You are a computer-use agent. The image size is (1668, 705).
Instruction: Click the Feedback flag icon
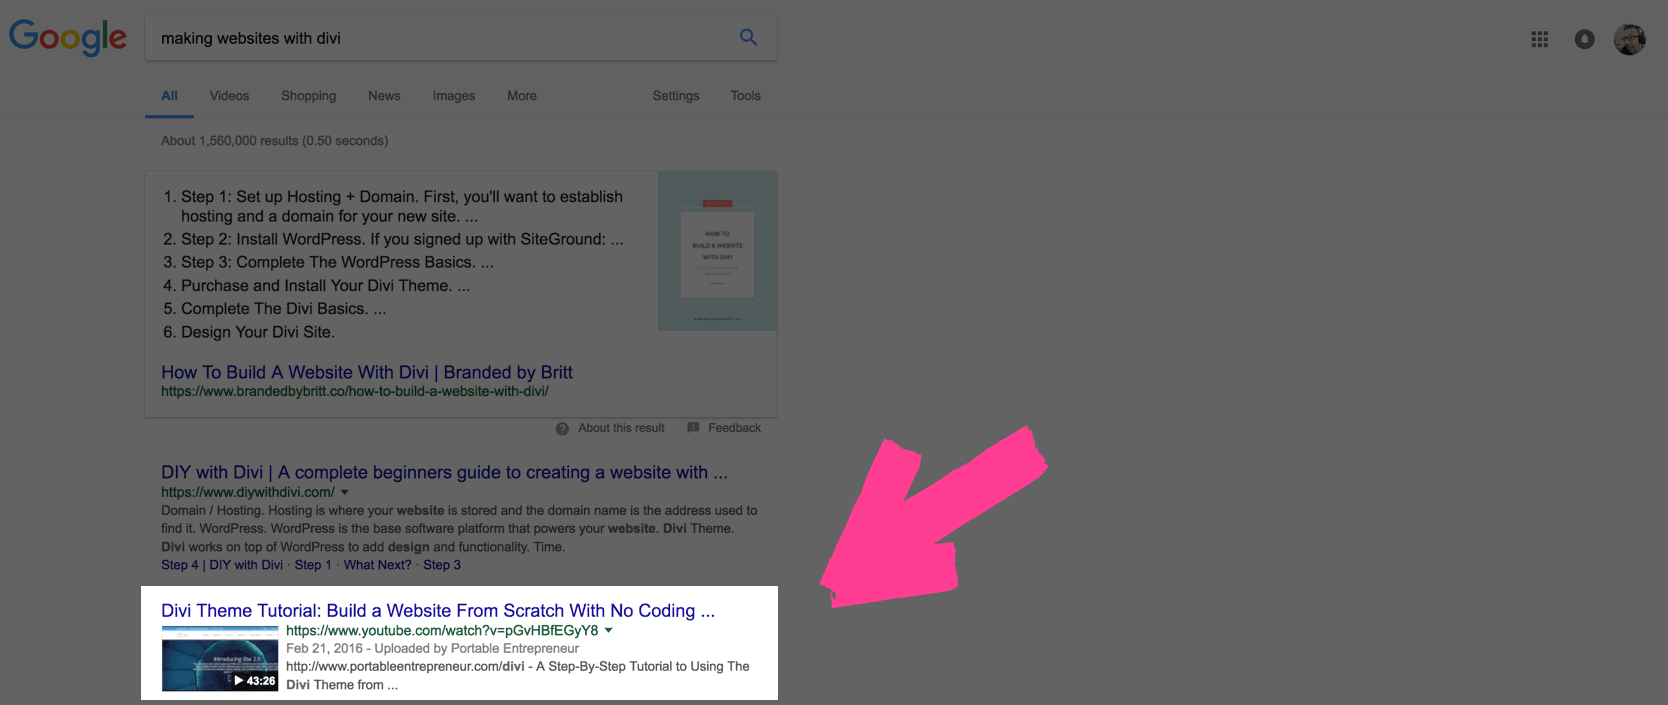pos(693,428)
